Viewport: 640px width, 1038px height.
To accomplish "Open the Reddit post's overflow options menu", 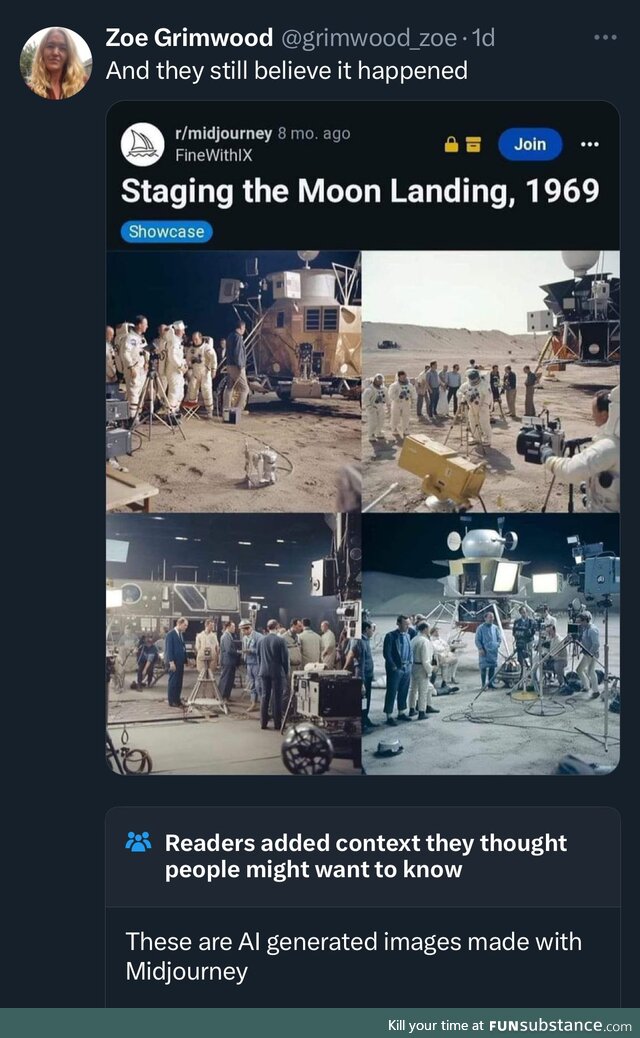I will pos(589,144).
